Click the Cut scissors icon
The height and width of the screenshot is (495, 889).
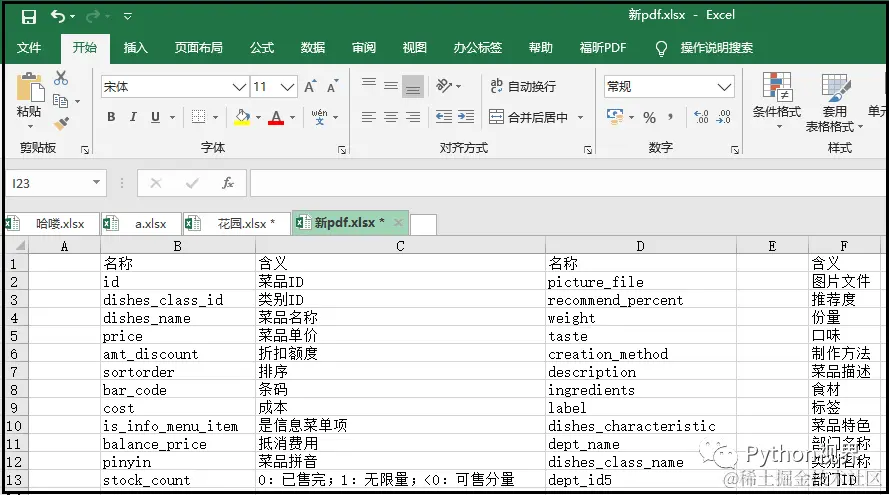(x=61, y=78)
